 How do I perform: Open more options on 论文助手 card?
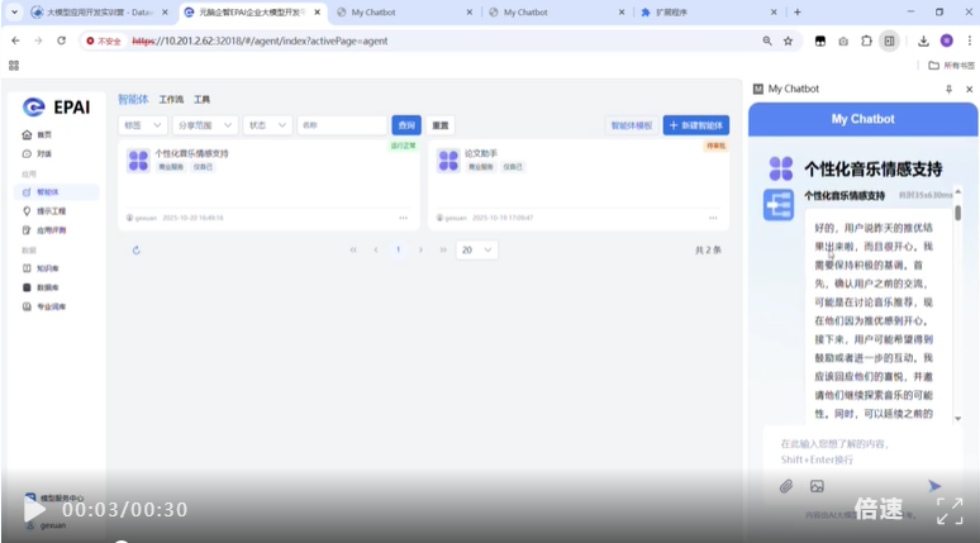pyautogui.click(x=712, y=217)
